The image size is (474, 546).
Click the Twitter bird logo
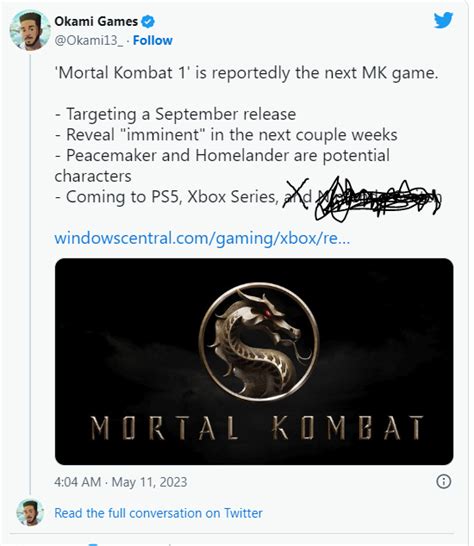(443, 20)
